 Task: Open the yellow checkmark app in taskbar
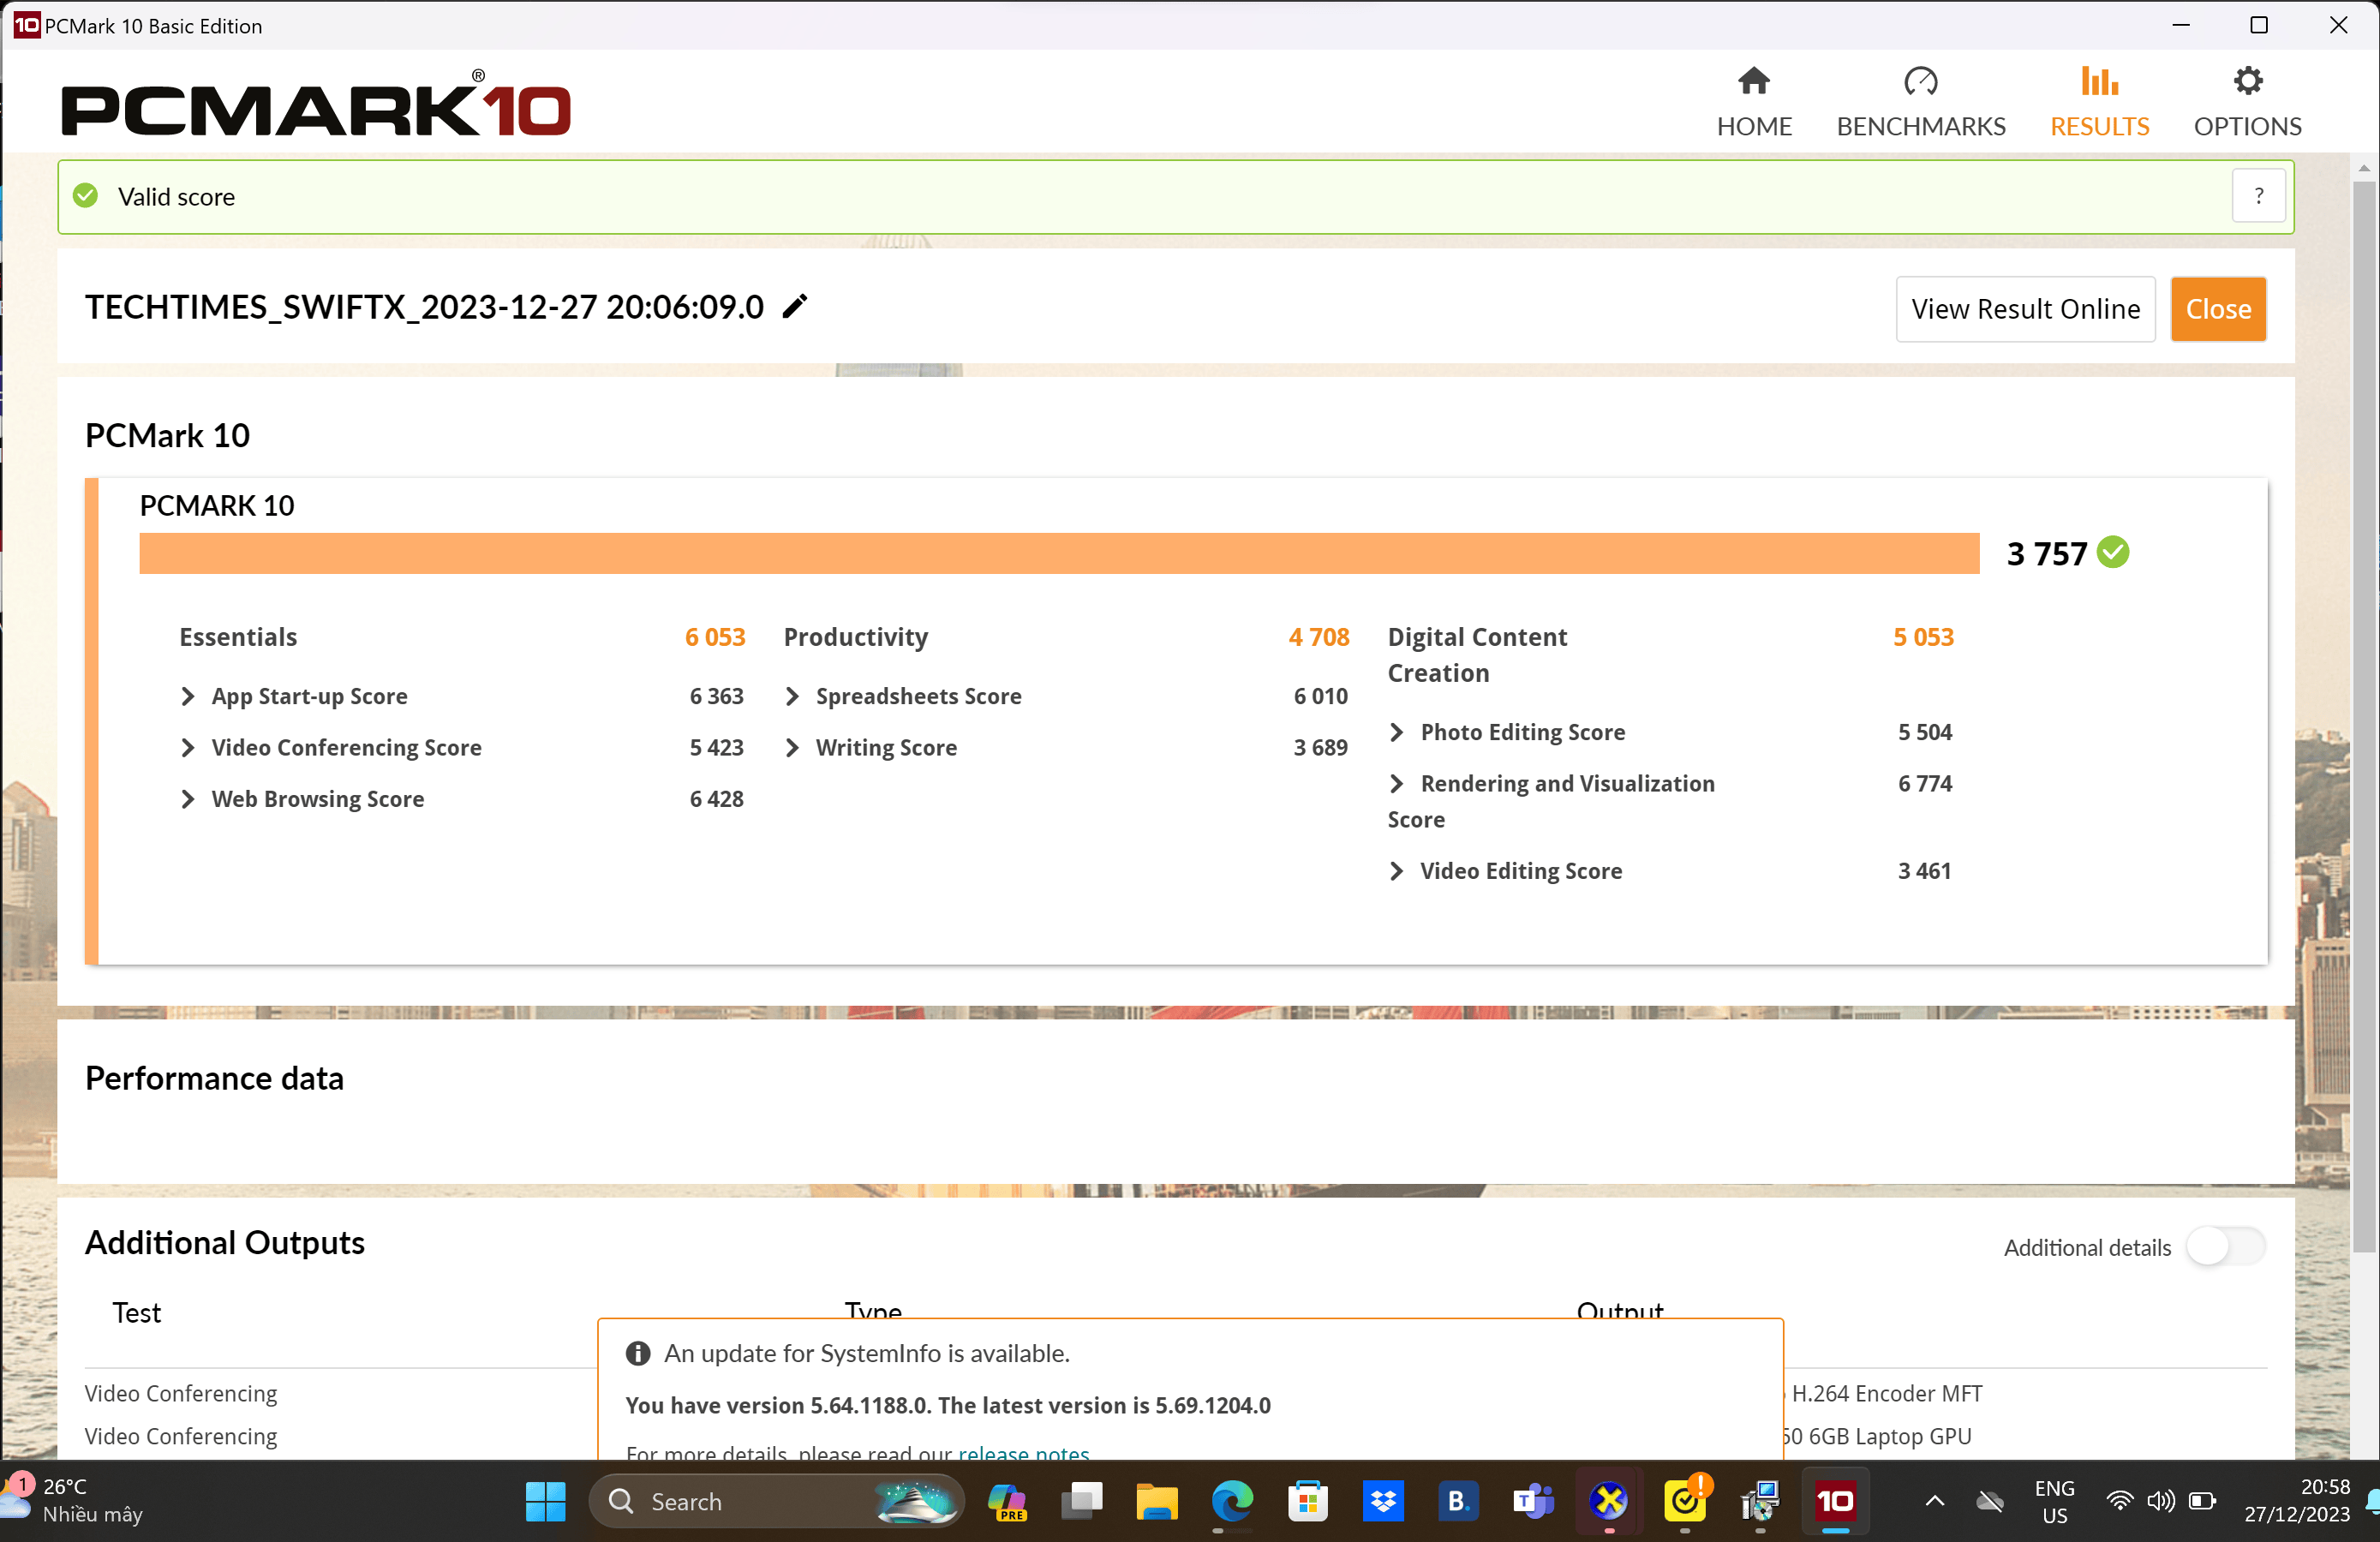(1685, 1501)
